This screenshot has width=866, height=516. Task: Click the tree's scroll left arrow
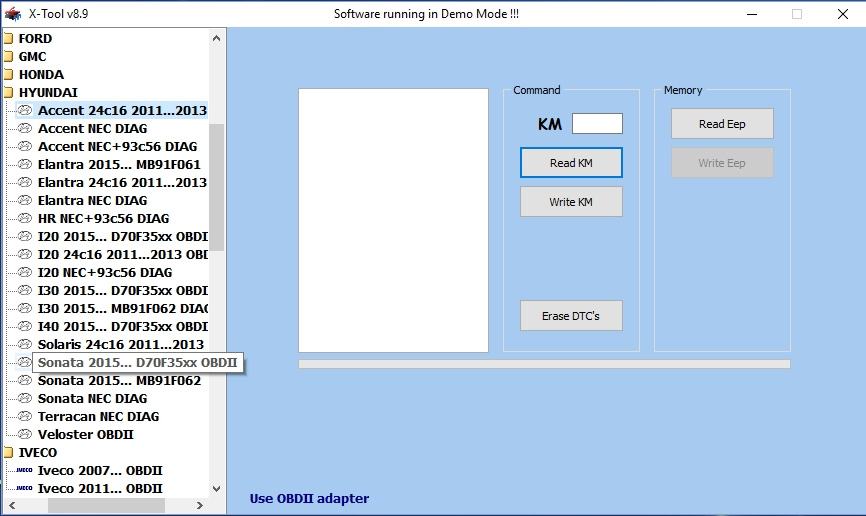(x=12, y=505)
